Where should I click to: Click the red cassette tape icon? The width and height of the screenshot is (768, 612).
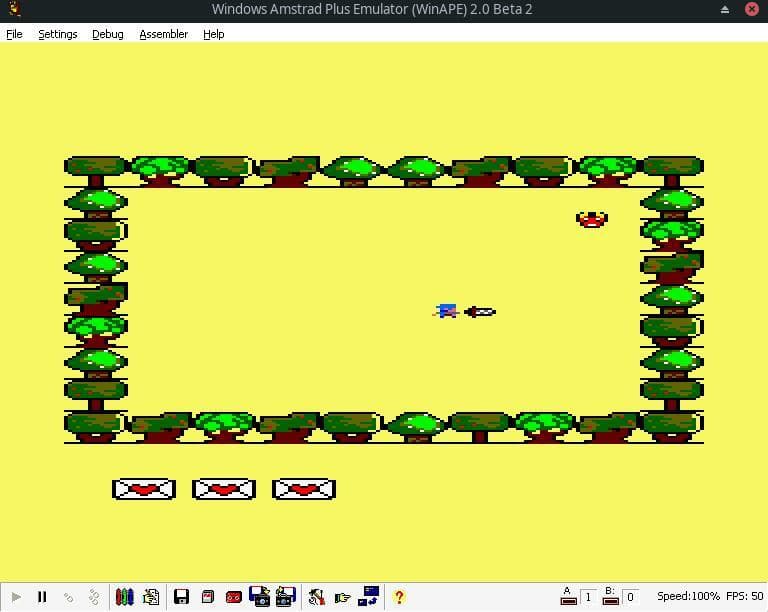(x=234, y=597)
